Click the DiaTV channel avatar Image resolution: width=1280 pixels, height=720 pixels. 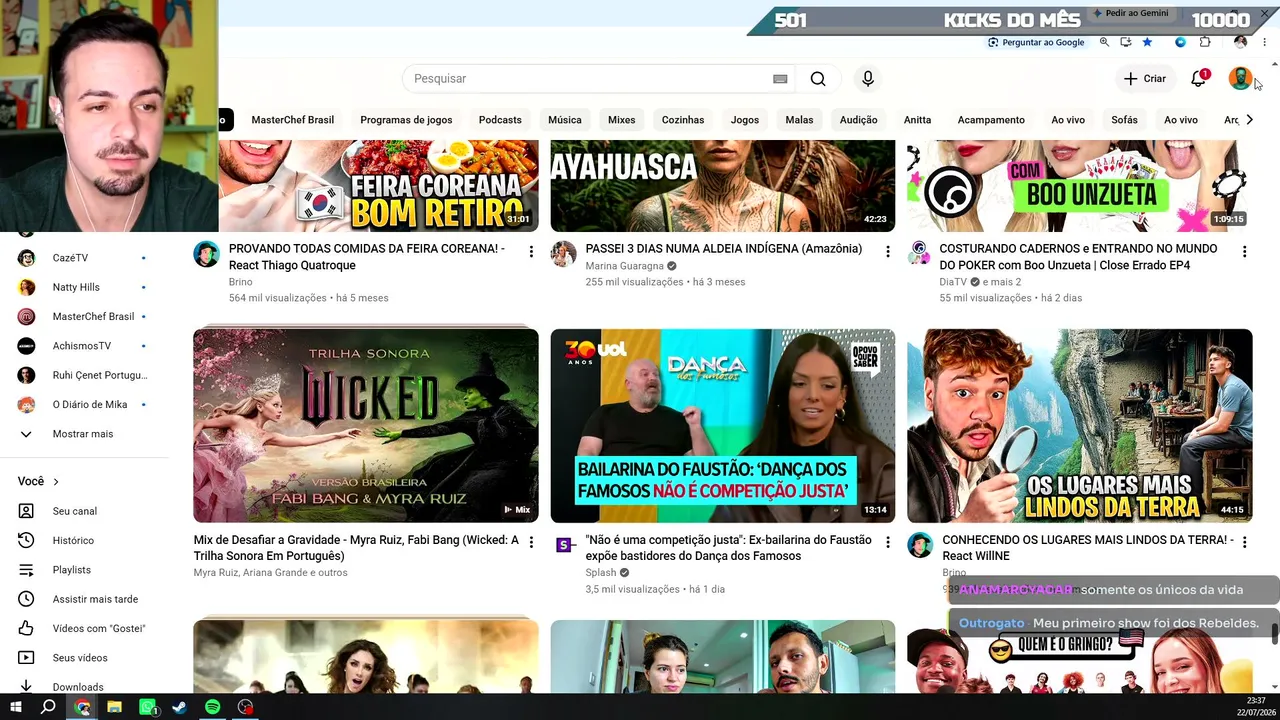coord(920,253)
